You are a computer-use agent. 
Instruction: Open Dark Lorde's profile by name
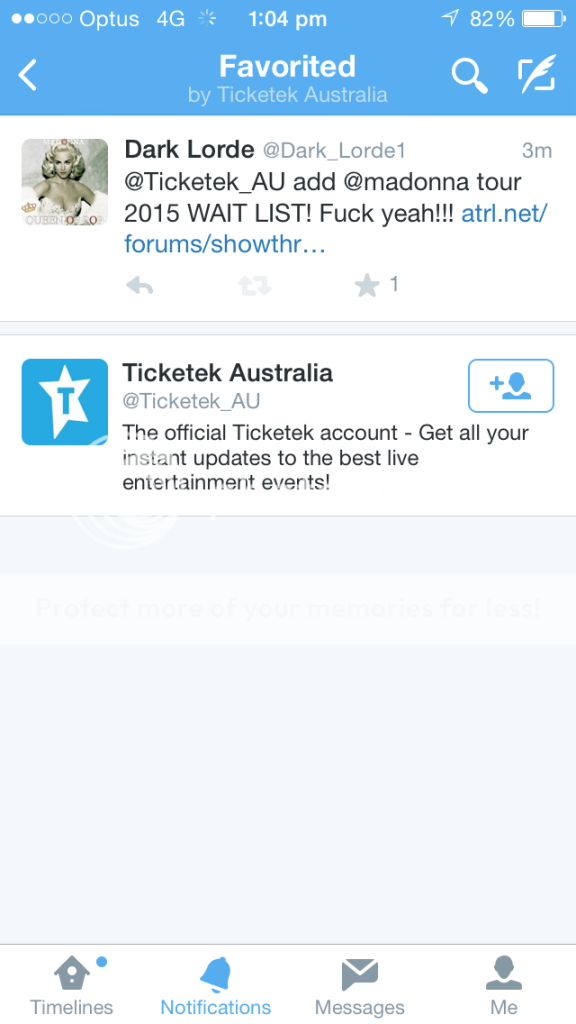point(189,150)
